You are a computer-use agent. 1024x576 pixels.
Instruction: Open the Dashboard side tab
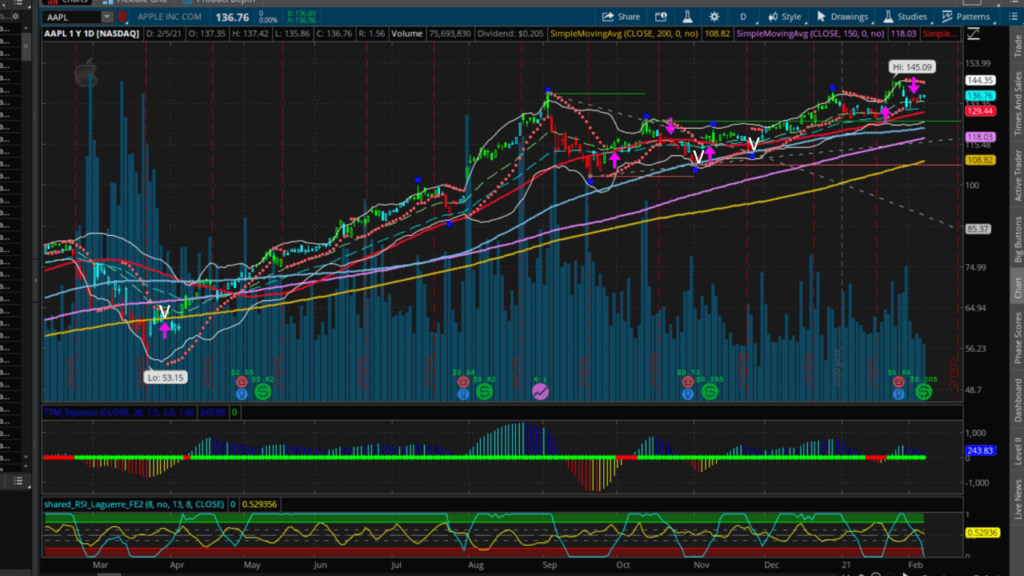pos(1017,400)
